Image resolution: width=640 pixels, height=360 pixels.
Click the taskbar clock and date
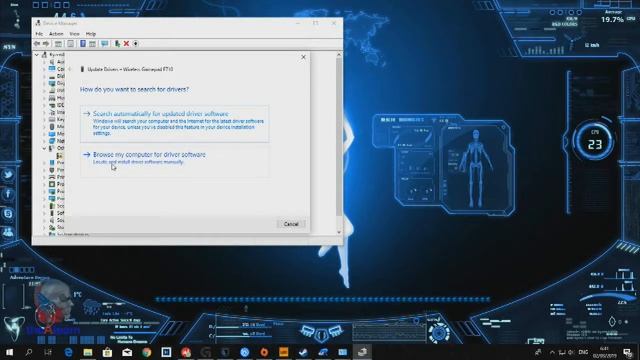tap(604, 352)
